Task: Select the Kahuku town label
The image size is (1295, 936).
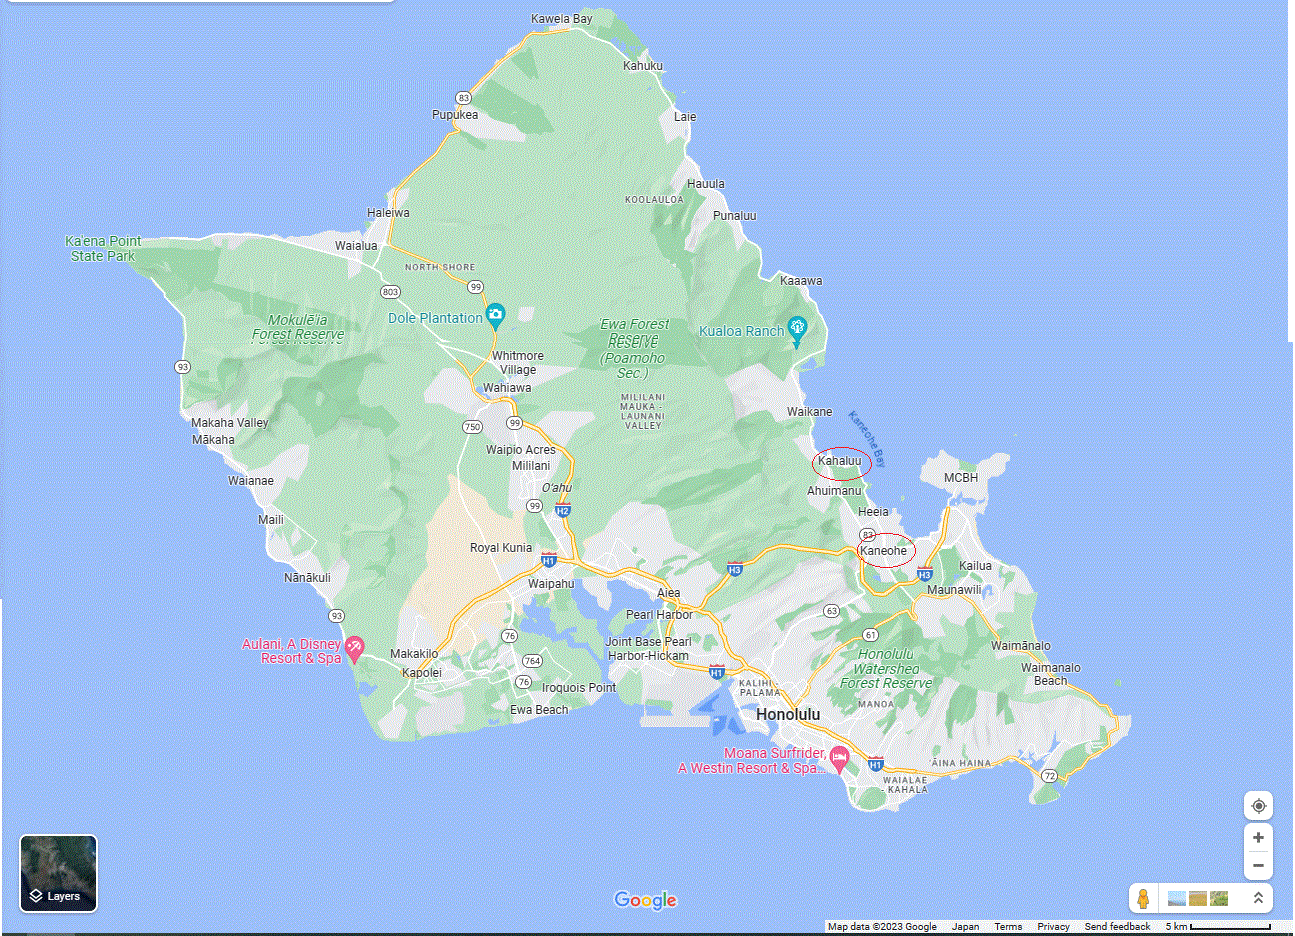Action: coord(643,66)
